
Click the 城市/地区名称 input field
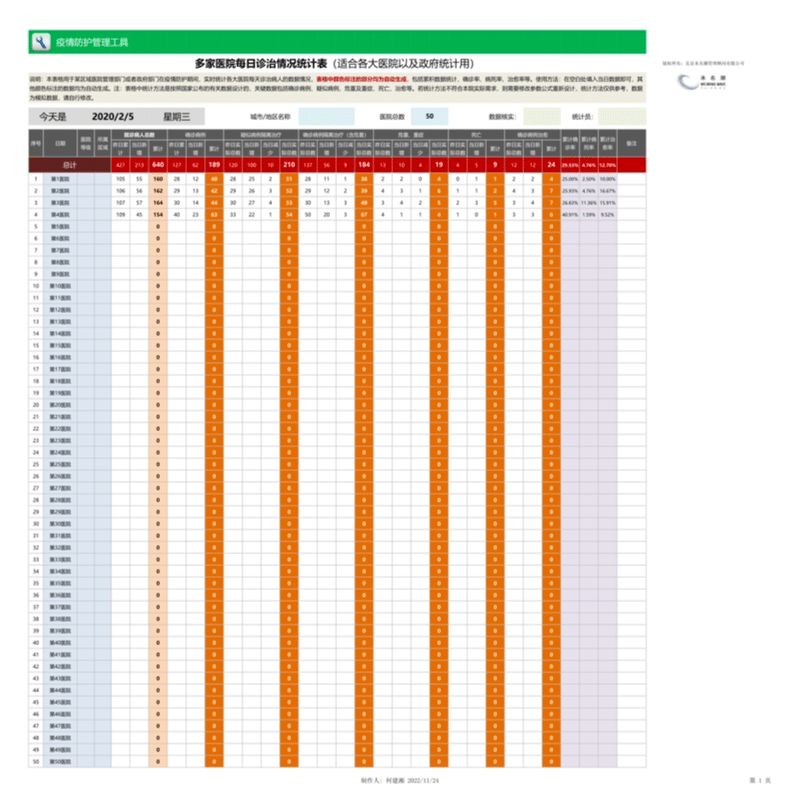click(x=325, y=117)
